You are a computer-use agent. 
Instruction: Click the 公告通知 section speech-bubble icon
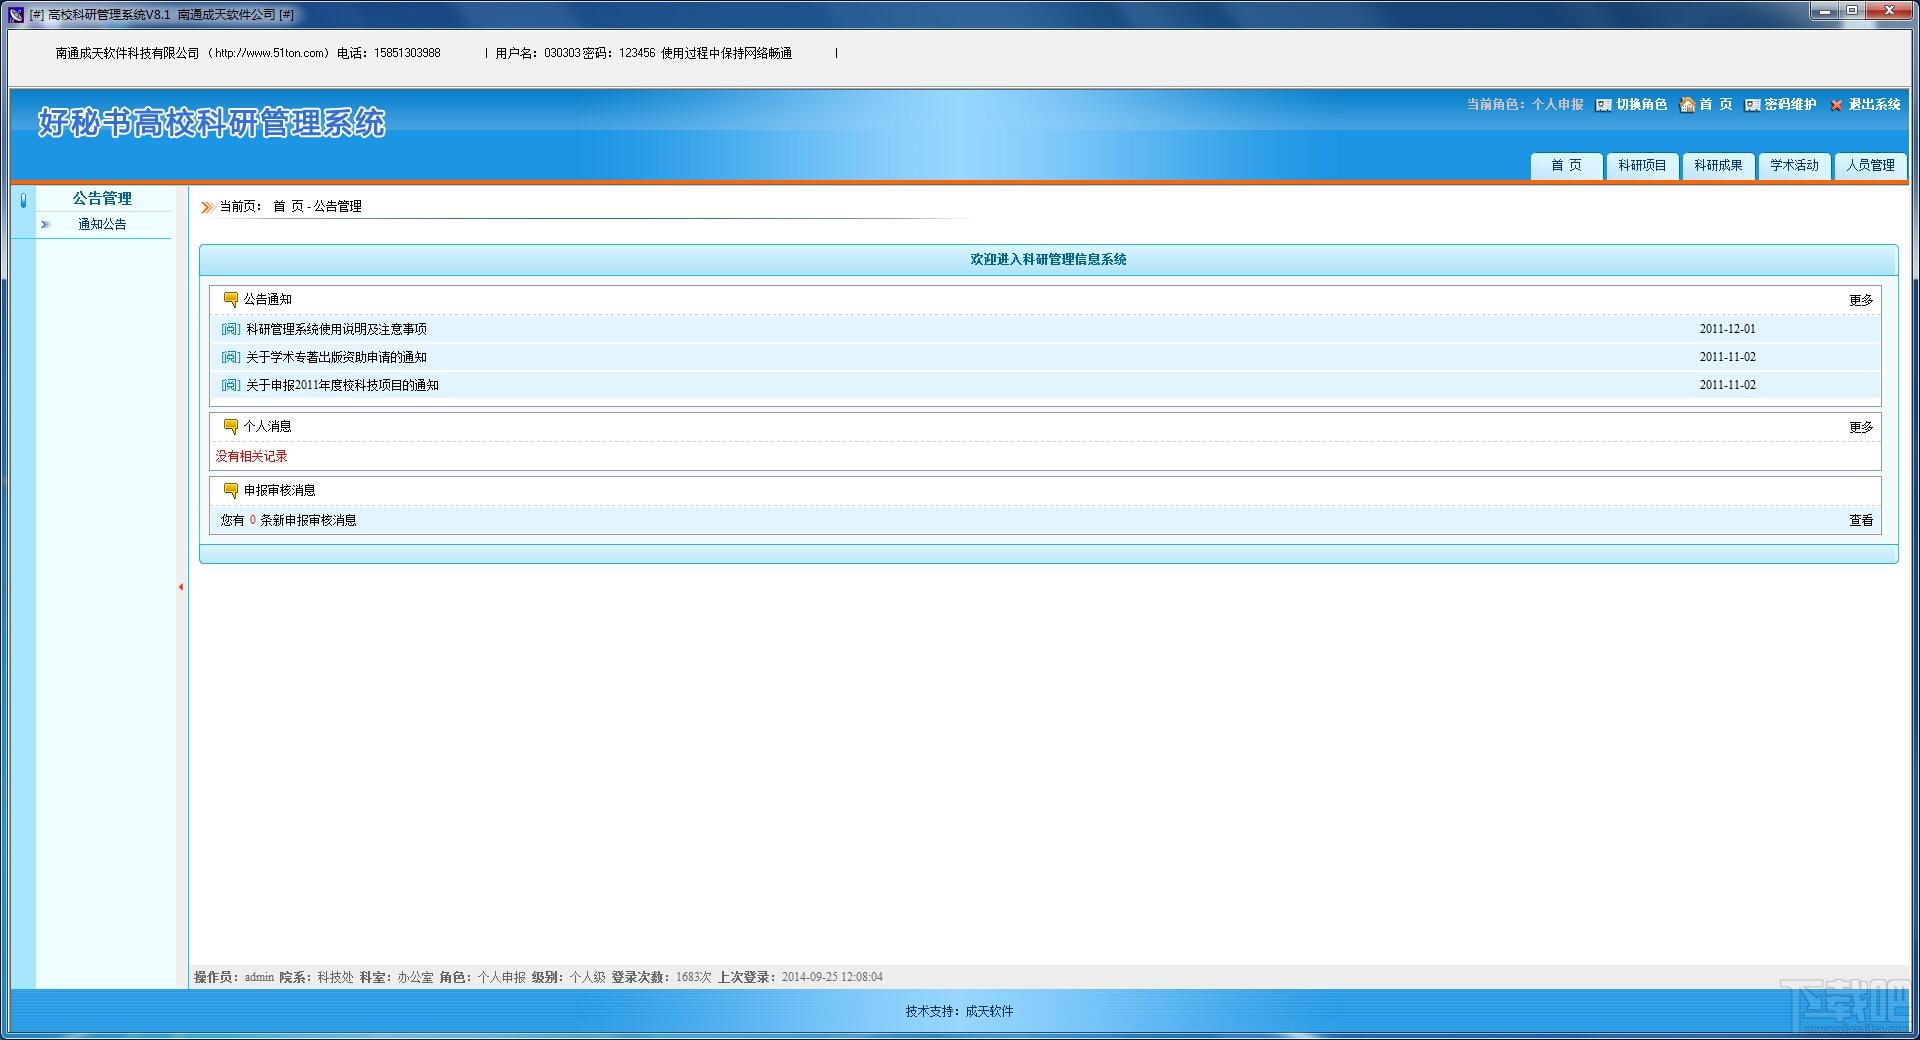click(230, 299)
